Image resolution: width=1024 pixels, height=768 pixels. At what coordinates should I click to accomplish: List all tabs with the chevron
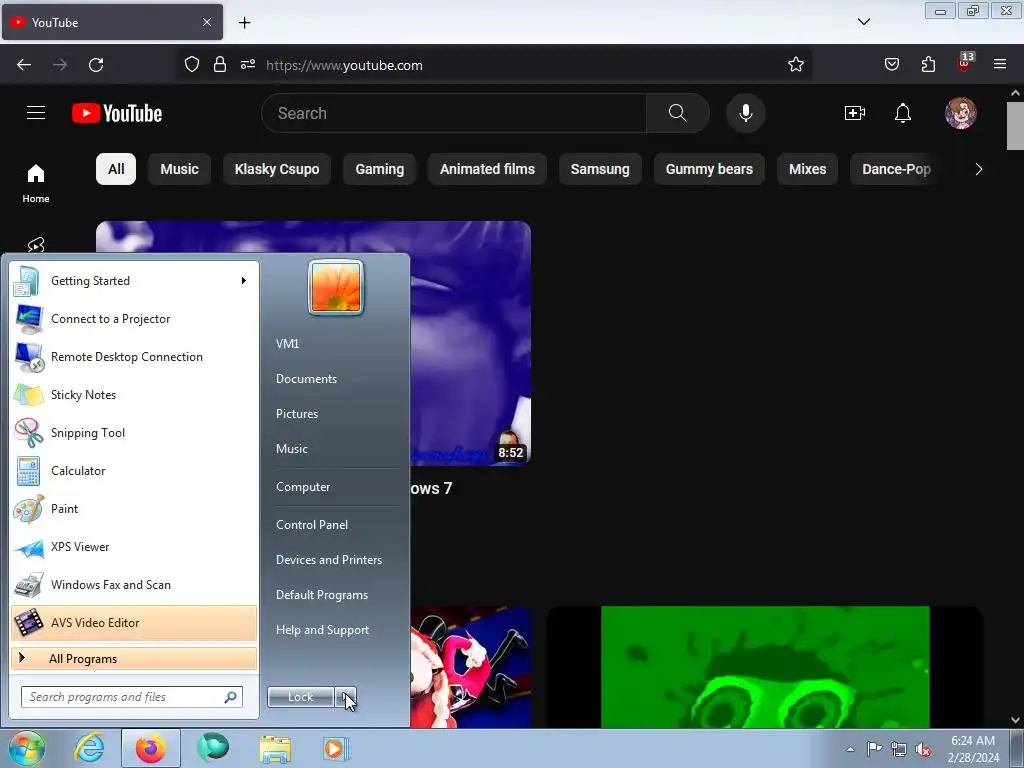coord(863,22)
